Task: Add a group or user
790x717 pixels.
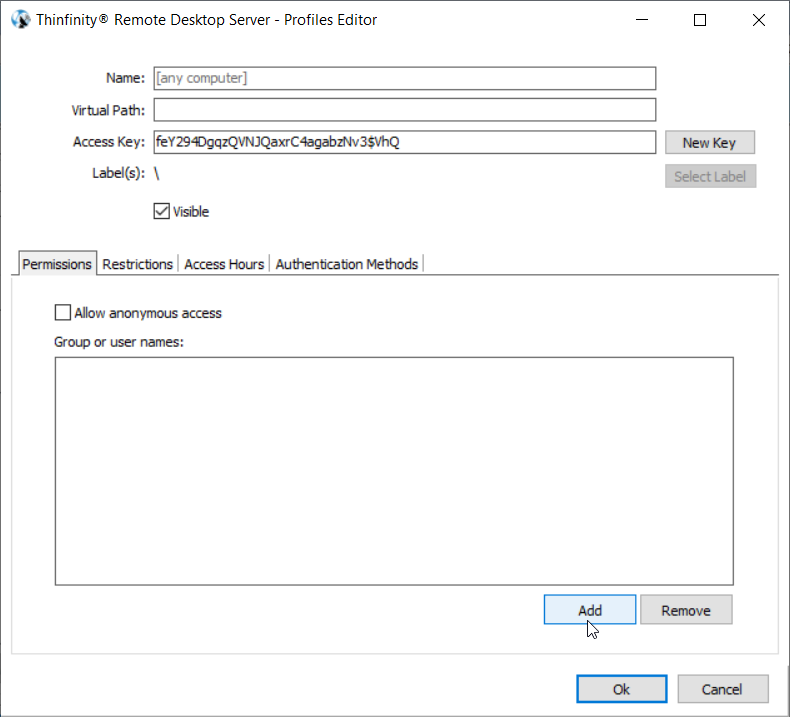Action: click(x=589, y=610)
